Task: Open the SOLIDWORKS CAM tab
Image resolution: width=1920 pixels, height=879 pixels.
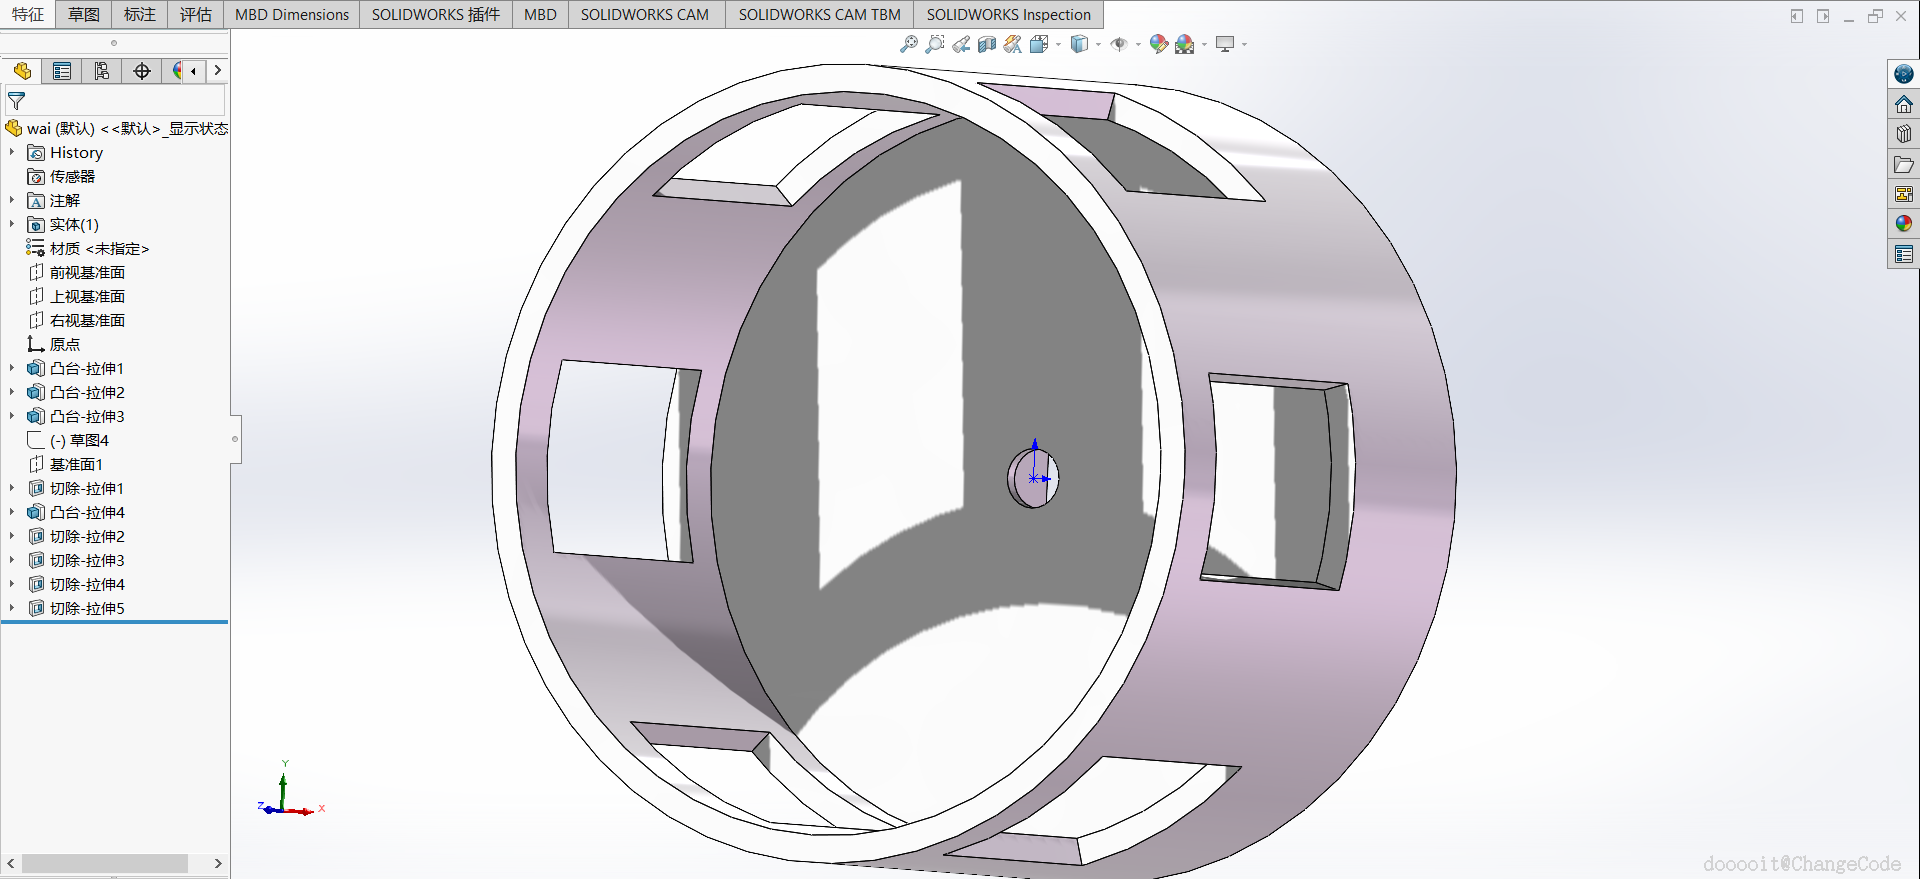Action: [644, 14]
